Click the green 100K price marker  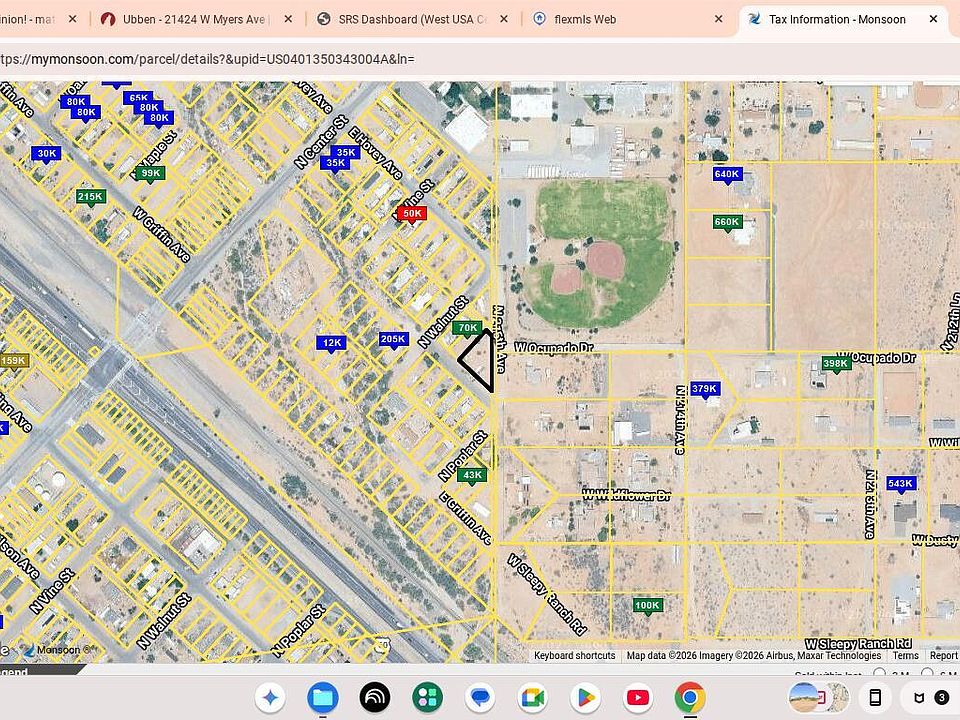pyautogui.click(x=648, y=606)
